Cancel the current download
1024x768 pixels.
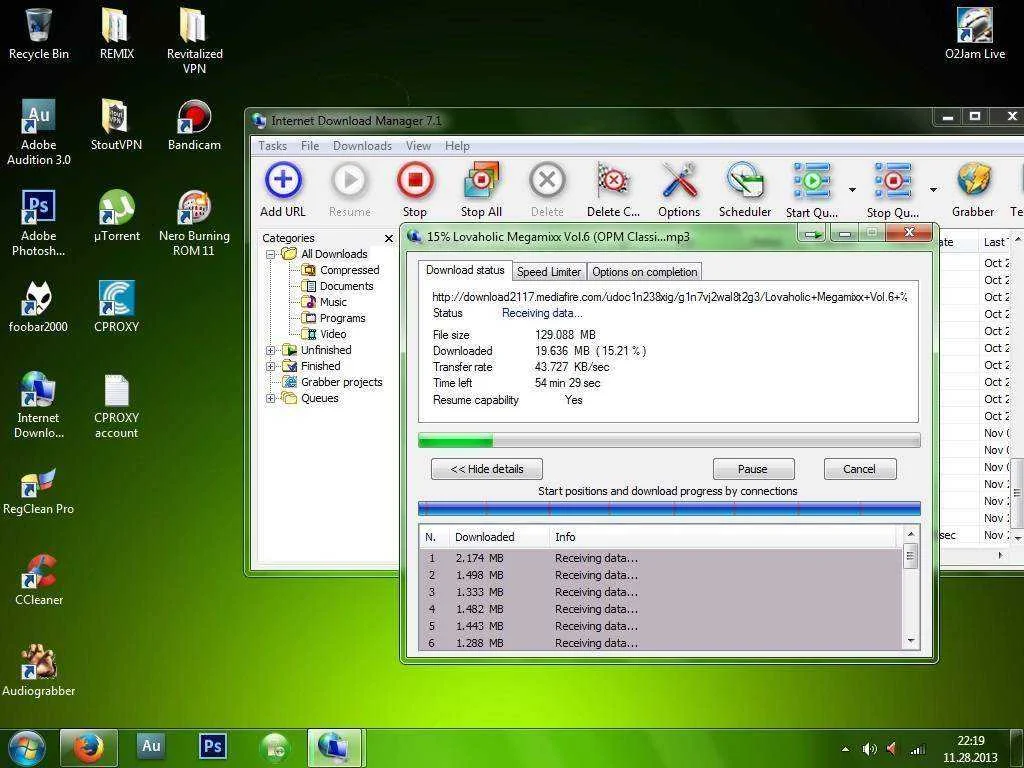pos(859,469)
